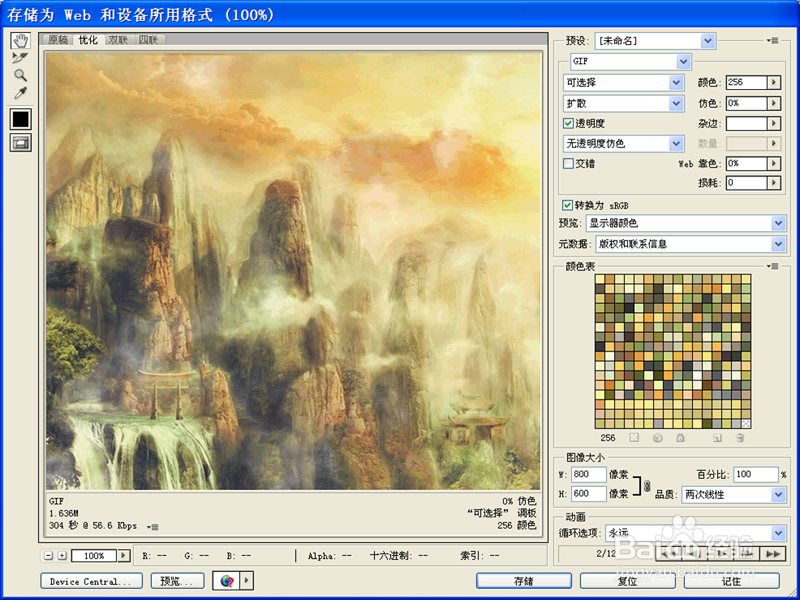The image size is (800, 600).
Task: Open the preview download speed menu
Action: pos(152,527)
